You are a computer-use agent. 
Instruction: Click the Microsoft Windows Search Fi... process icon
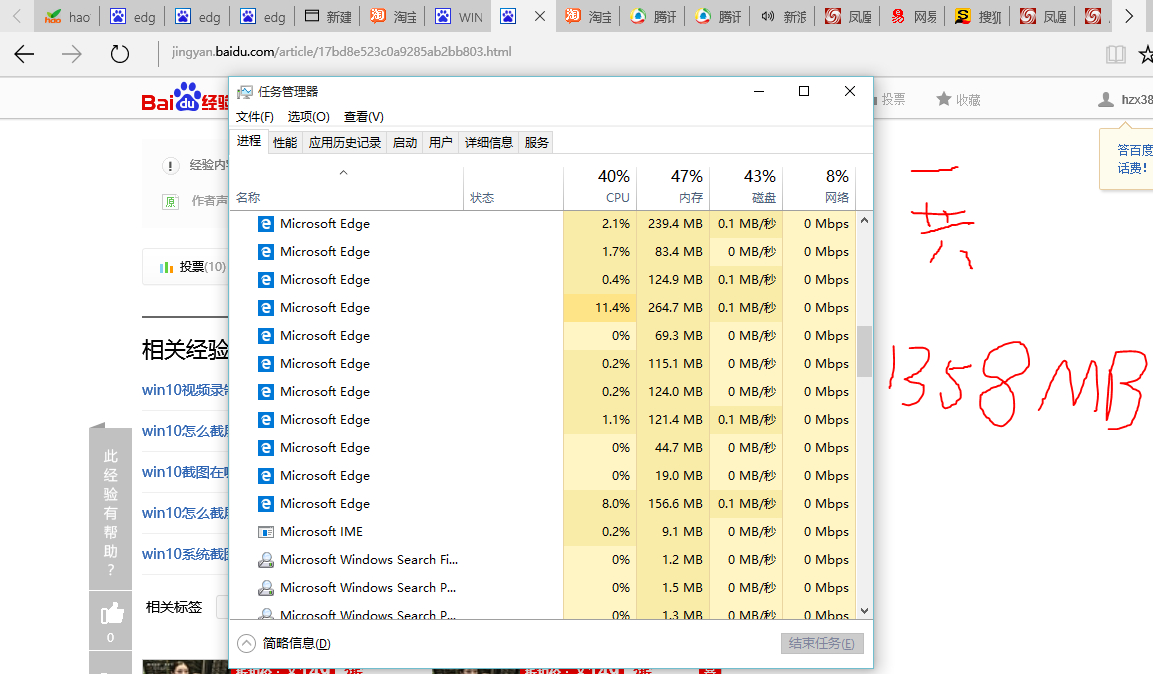coord(265,560)
